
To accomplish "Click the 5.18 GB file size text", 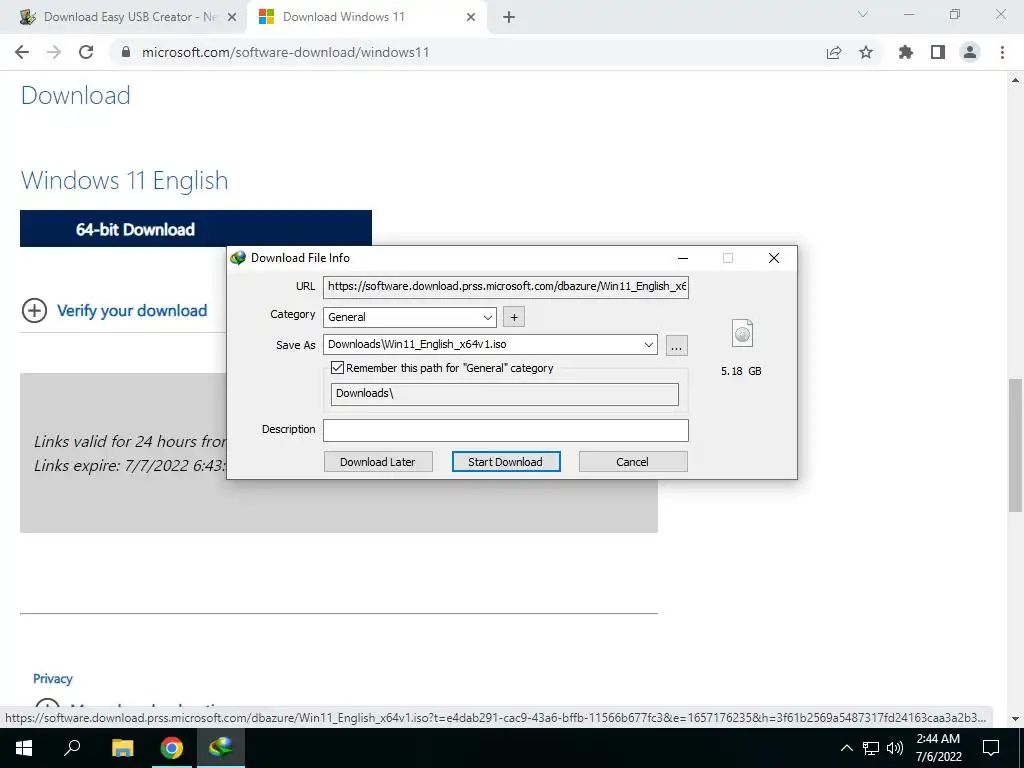I will click(x=741, y=371).
